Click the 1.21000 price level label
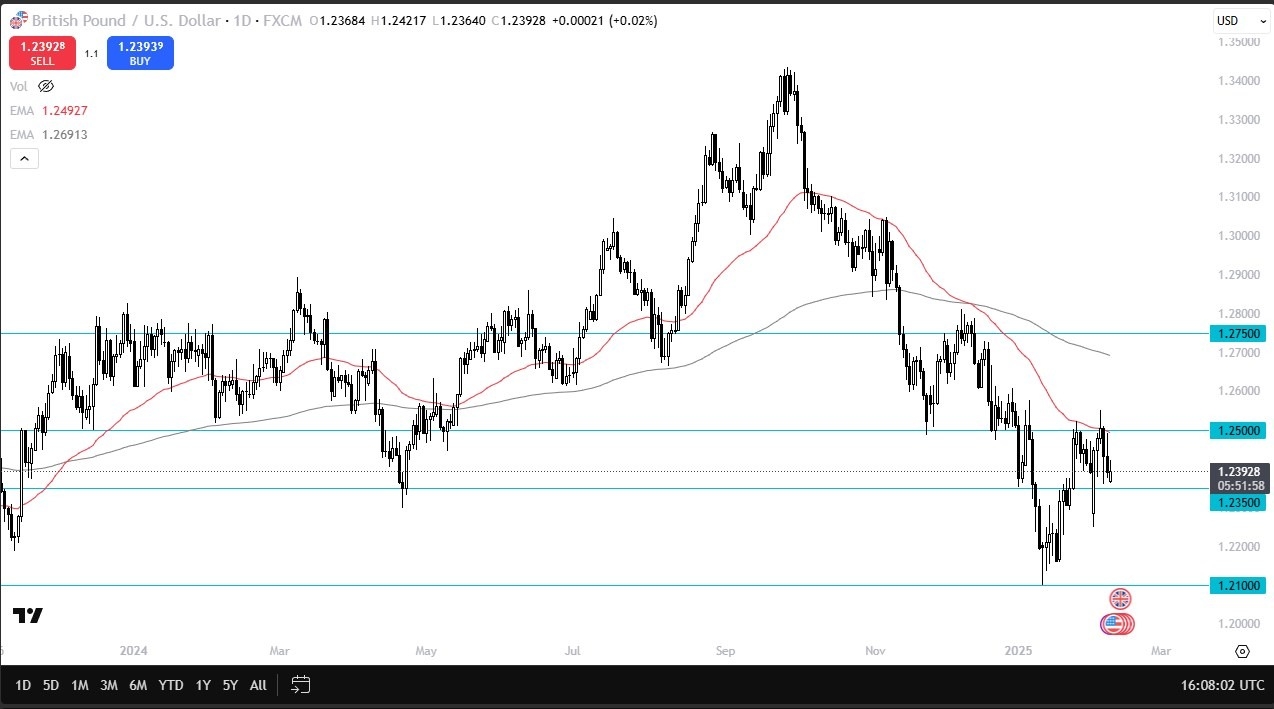The width and height of the screenshot is (1274, 709). [x=1237, y=584]
